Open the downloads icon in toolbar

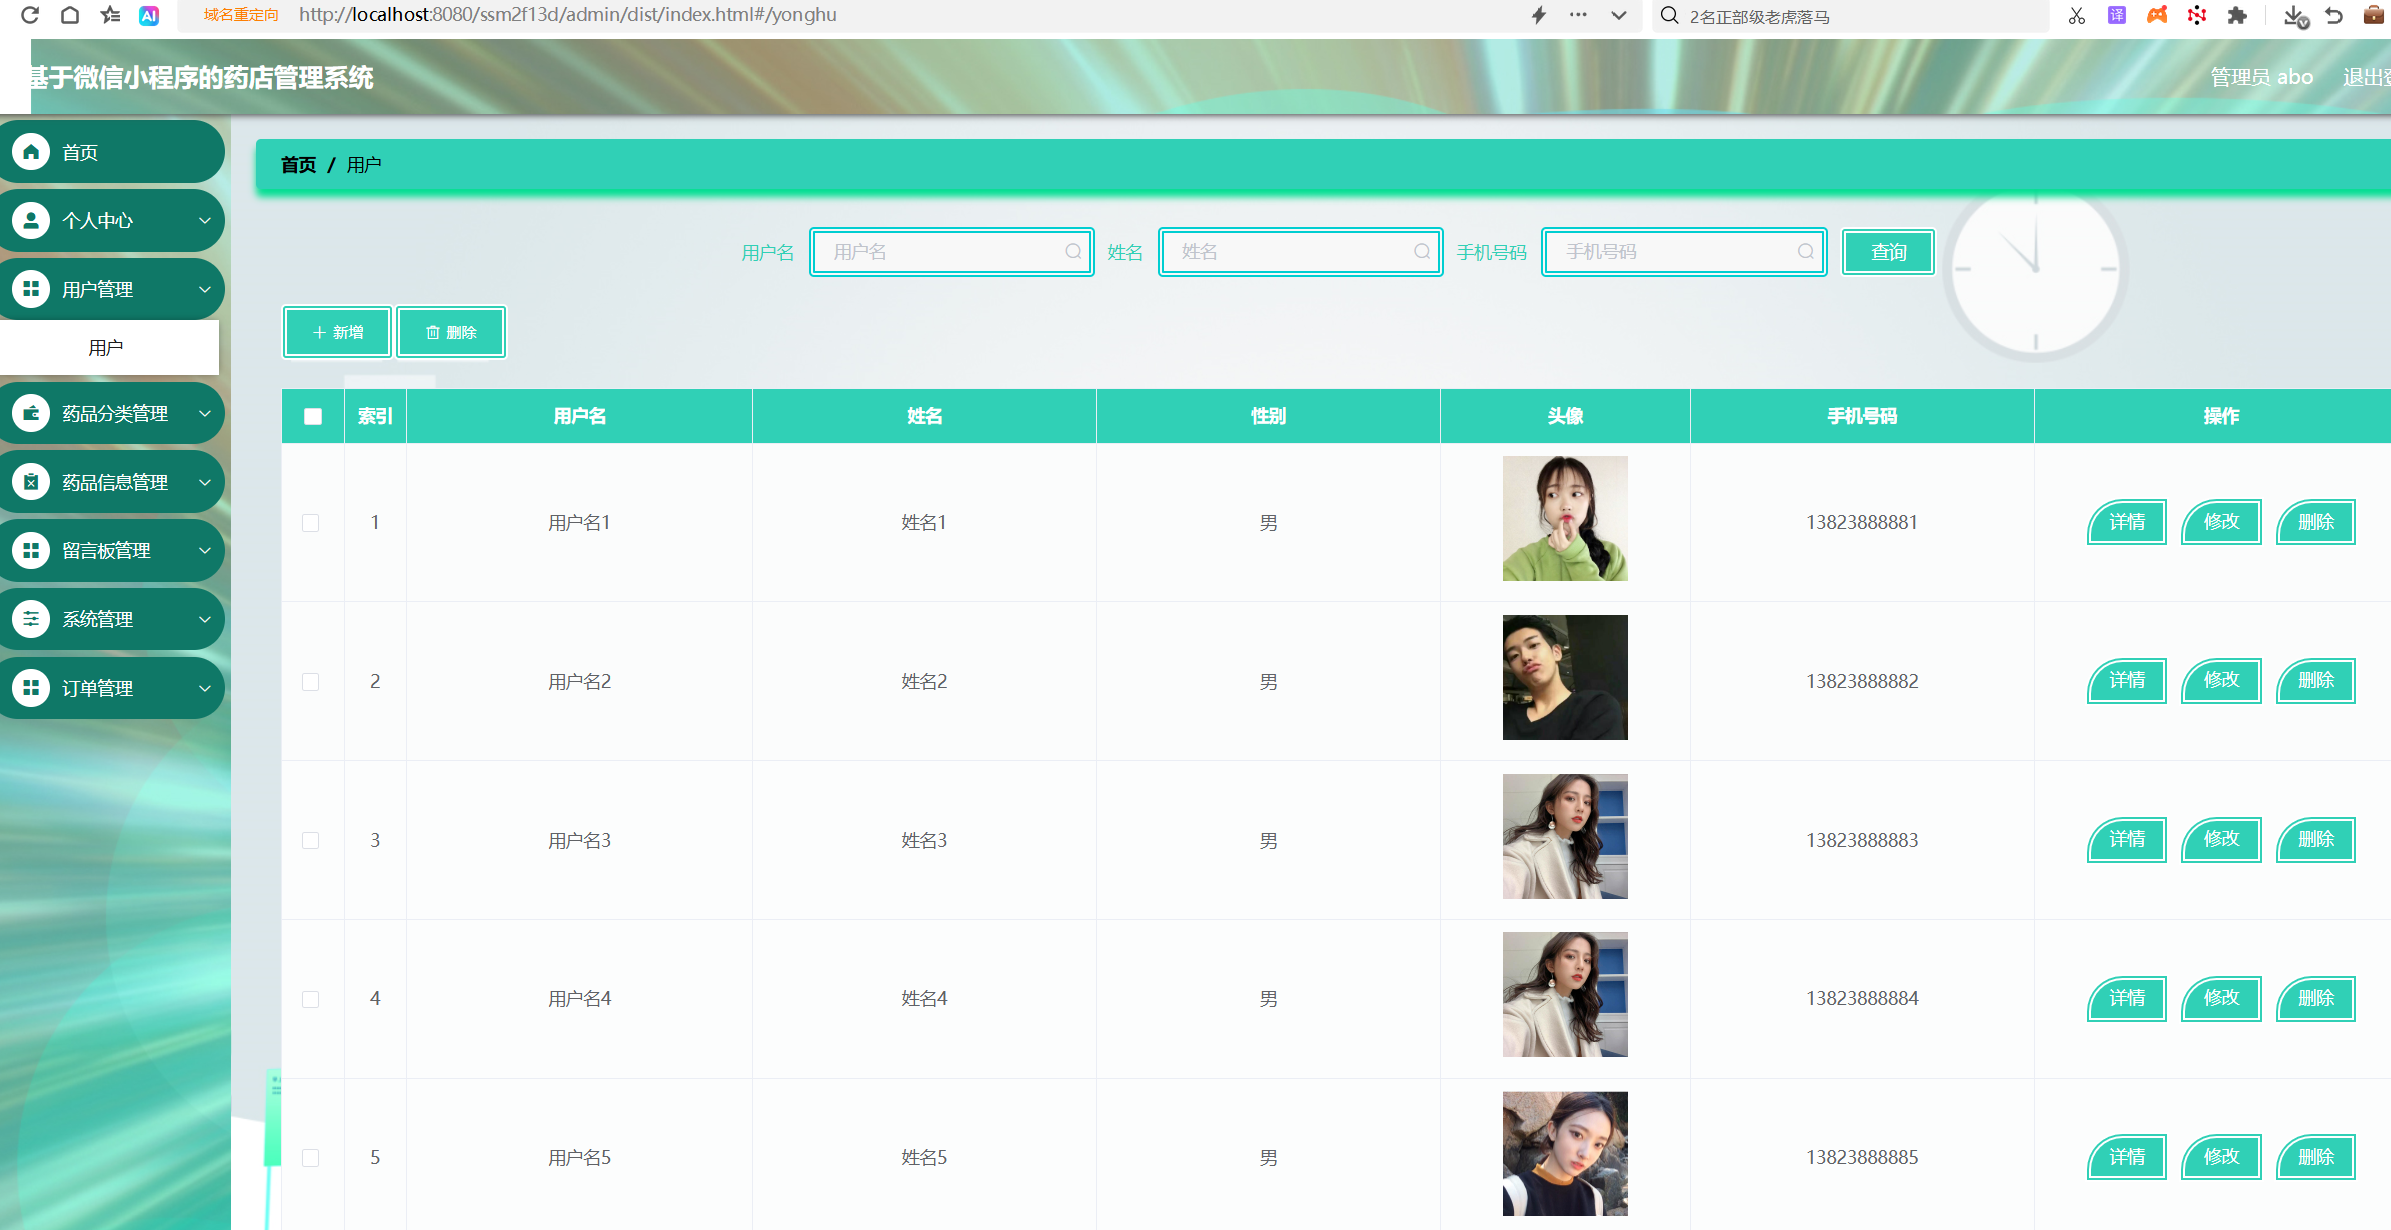(2296, 16)
